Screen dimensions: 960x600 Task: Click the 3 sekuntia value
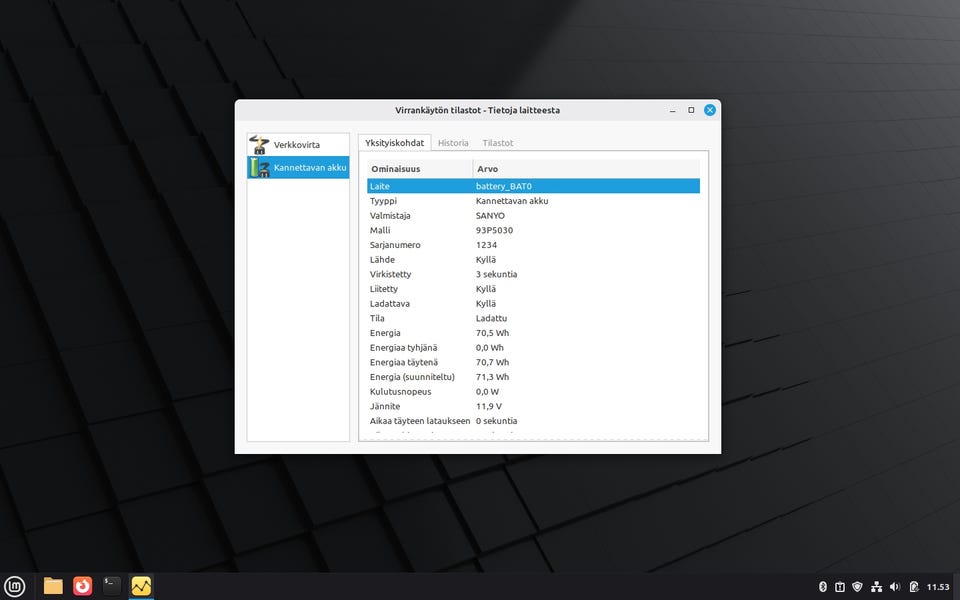(497, 274)
